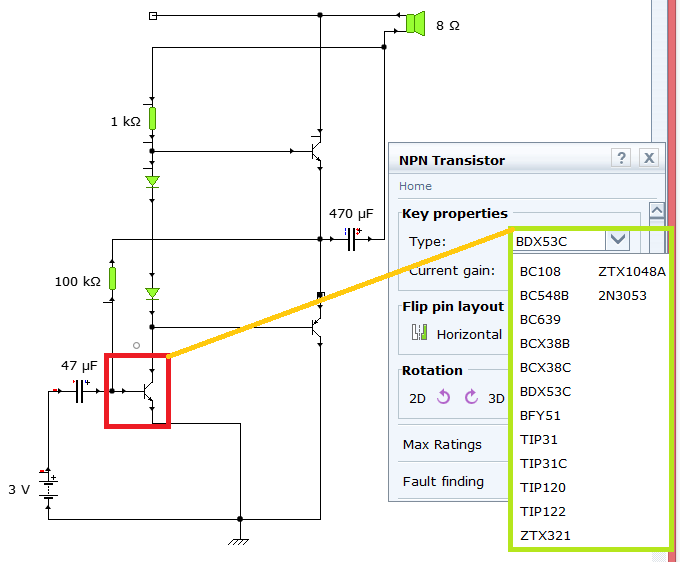Image resolution: width=680 pixels, height=562 pixels.
Task: Select TIP31C transistor type
Action: (543, 464)
